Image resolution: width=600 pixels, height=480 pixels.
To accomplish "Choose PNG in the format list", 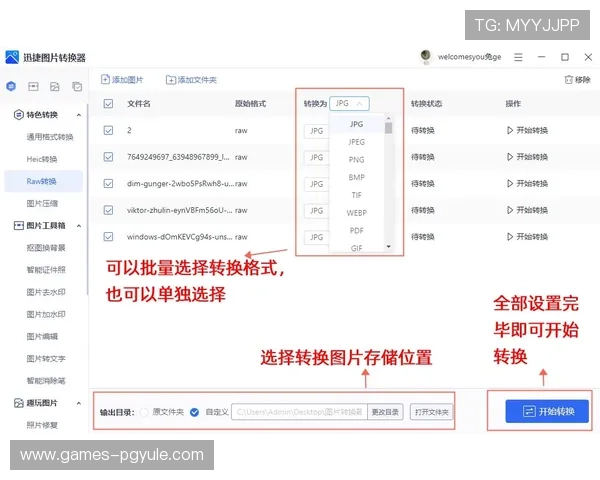I will click(x=356, y=160).
